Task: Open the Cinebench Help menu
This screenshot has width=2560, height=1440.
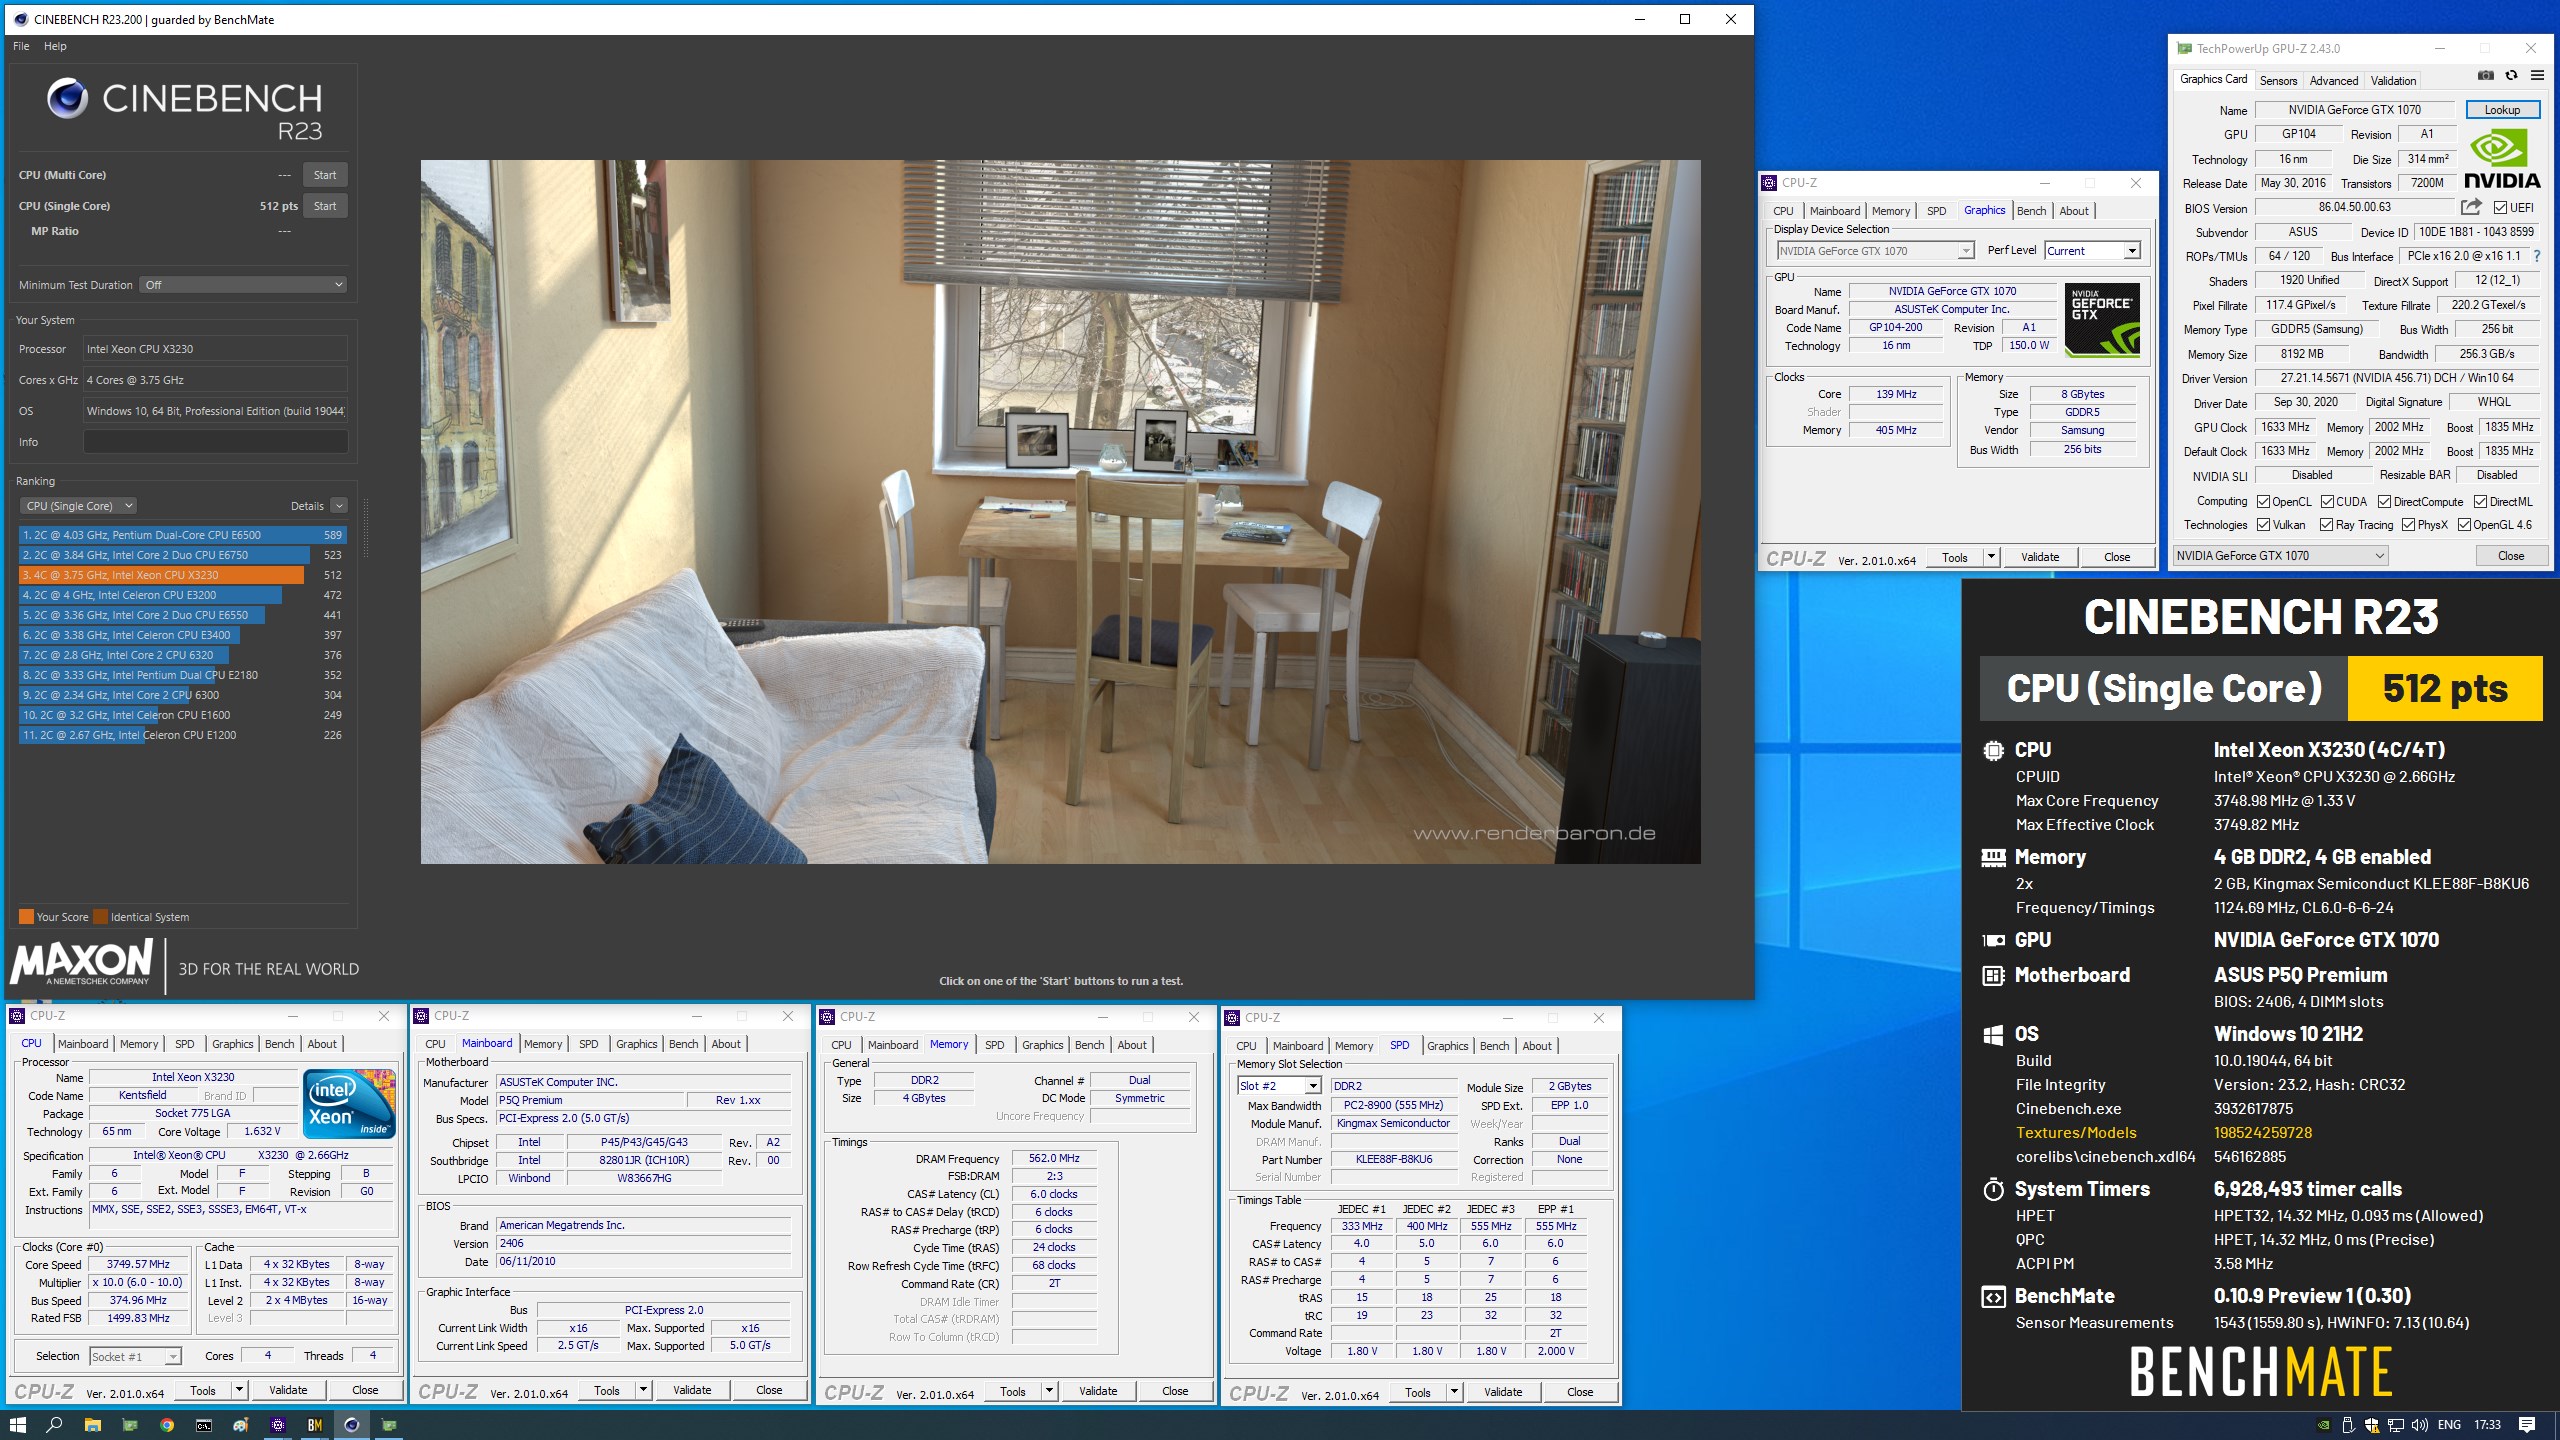Action: pos(55,46)
